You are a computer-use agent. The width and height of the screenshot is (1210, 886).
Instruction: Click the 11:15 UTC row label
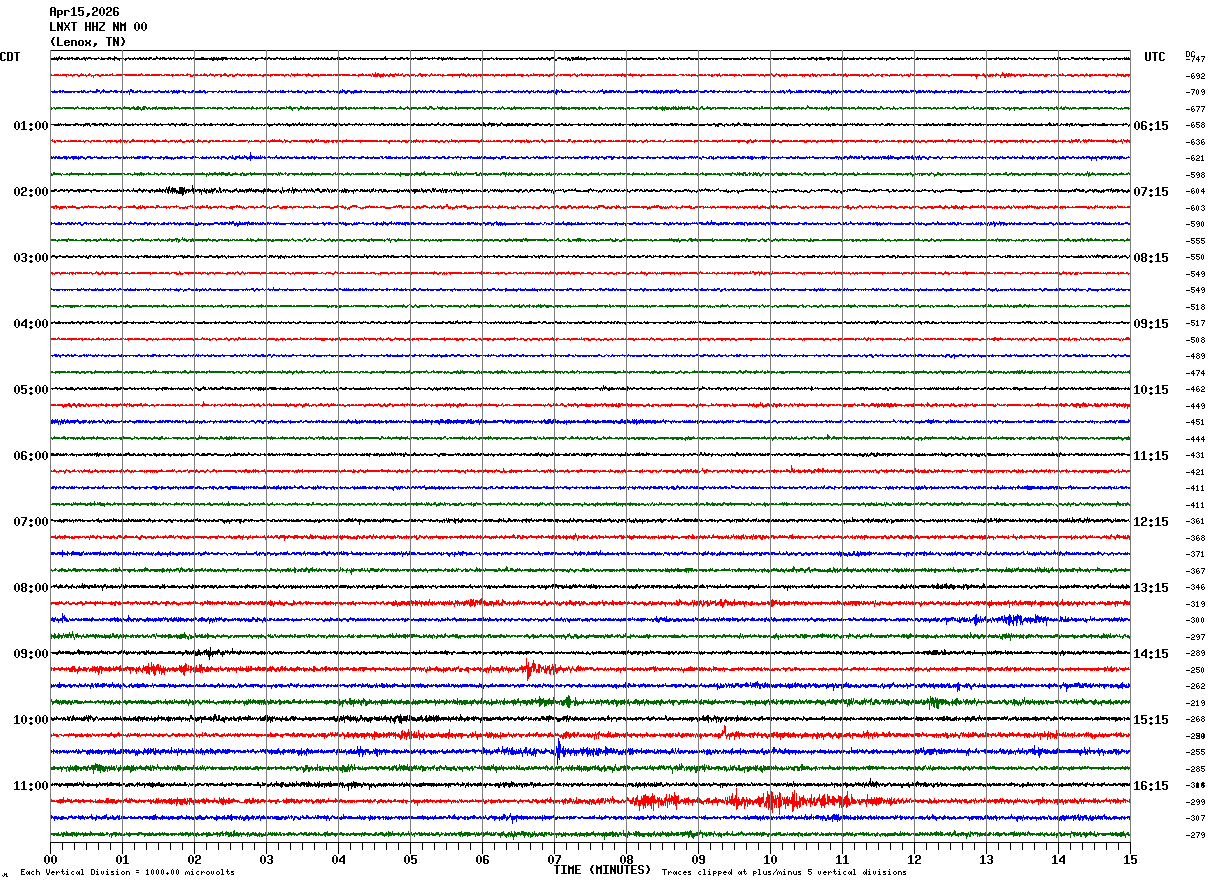[1151, 456]
